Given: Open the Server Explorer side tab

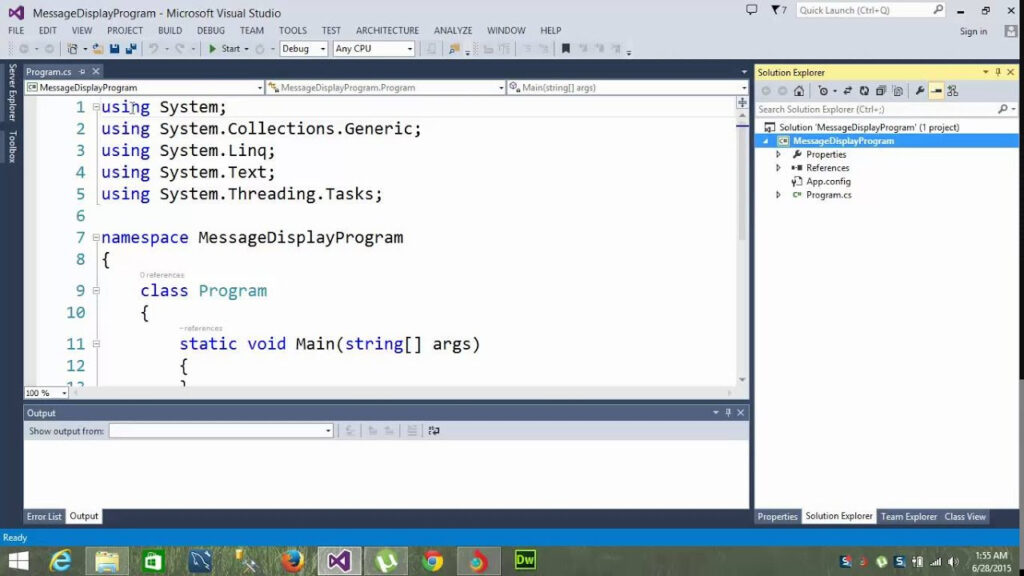Looking at the screenshot, I should point(12,92).
